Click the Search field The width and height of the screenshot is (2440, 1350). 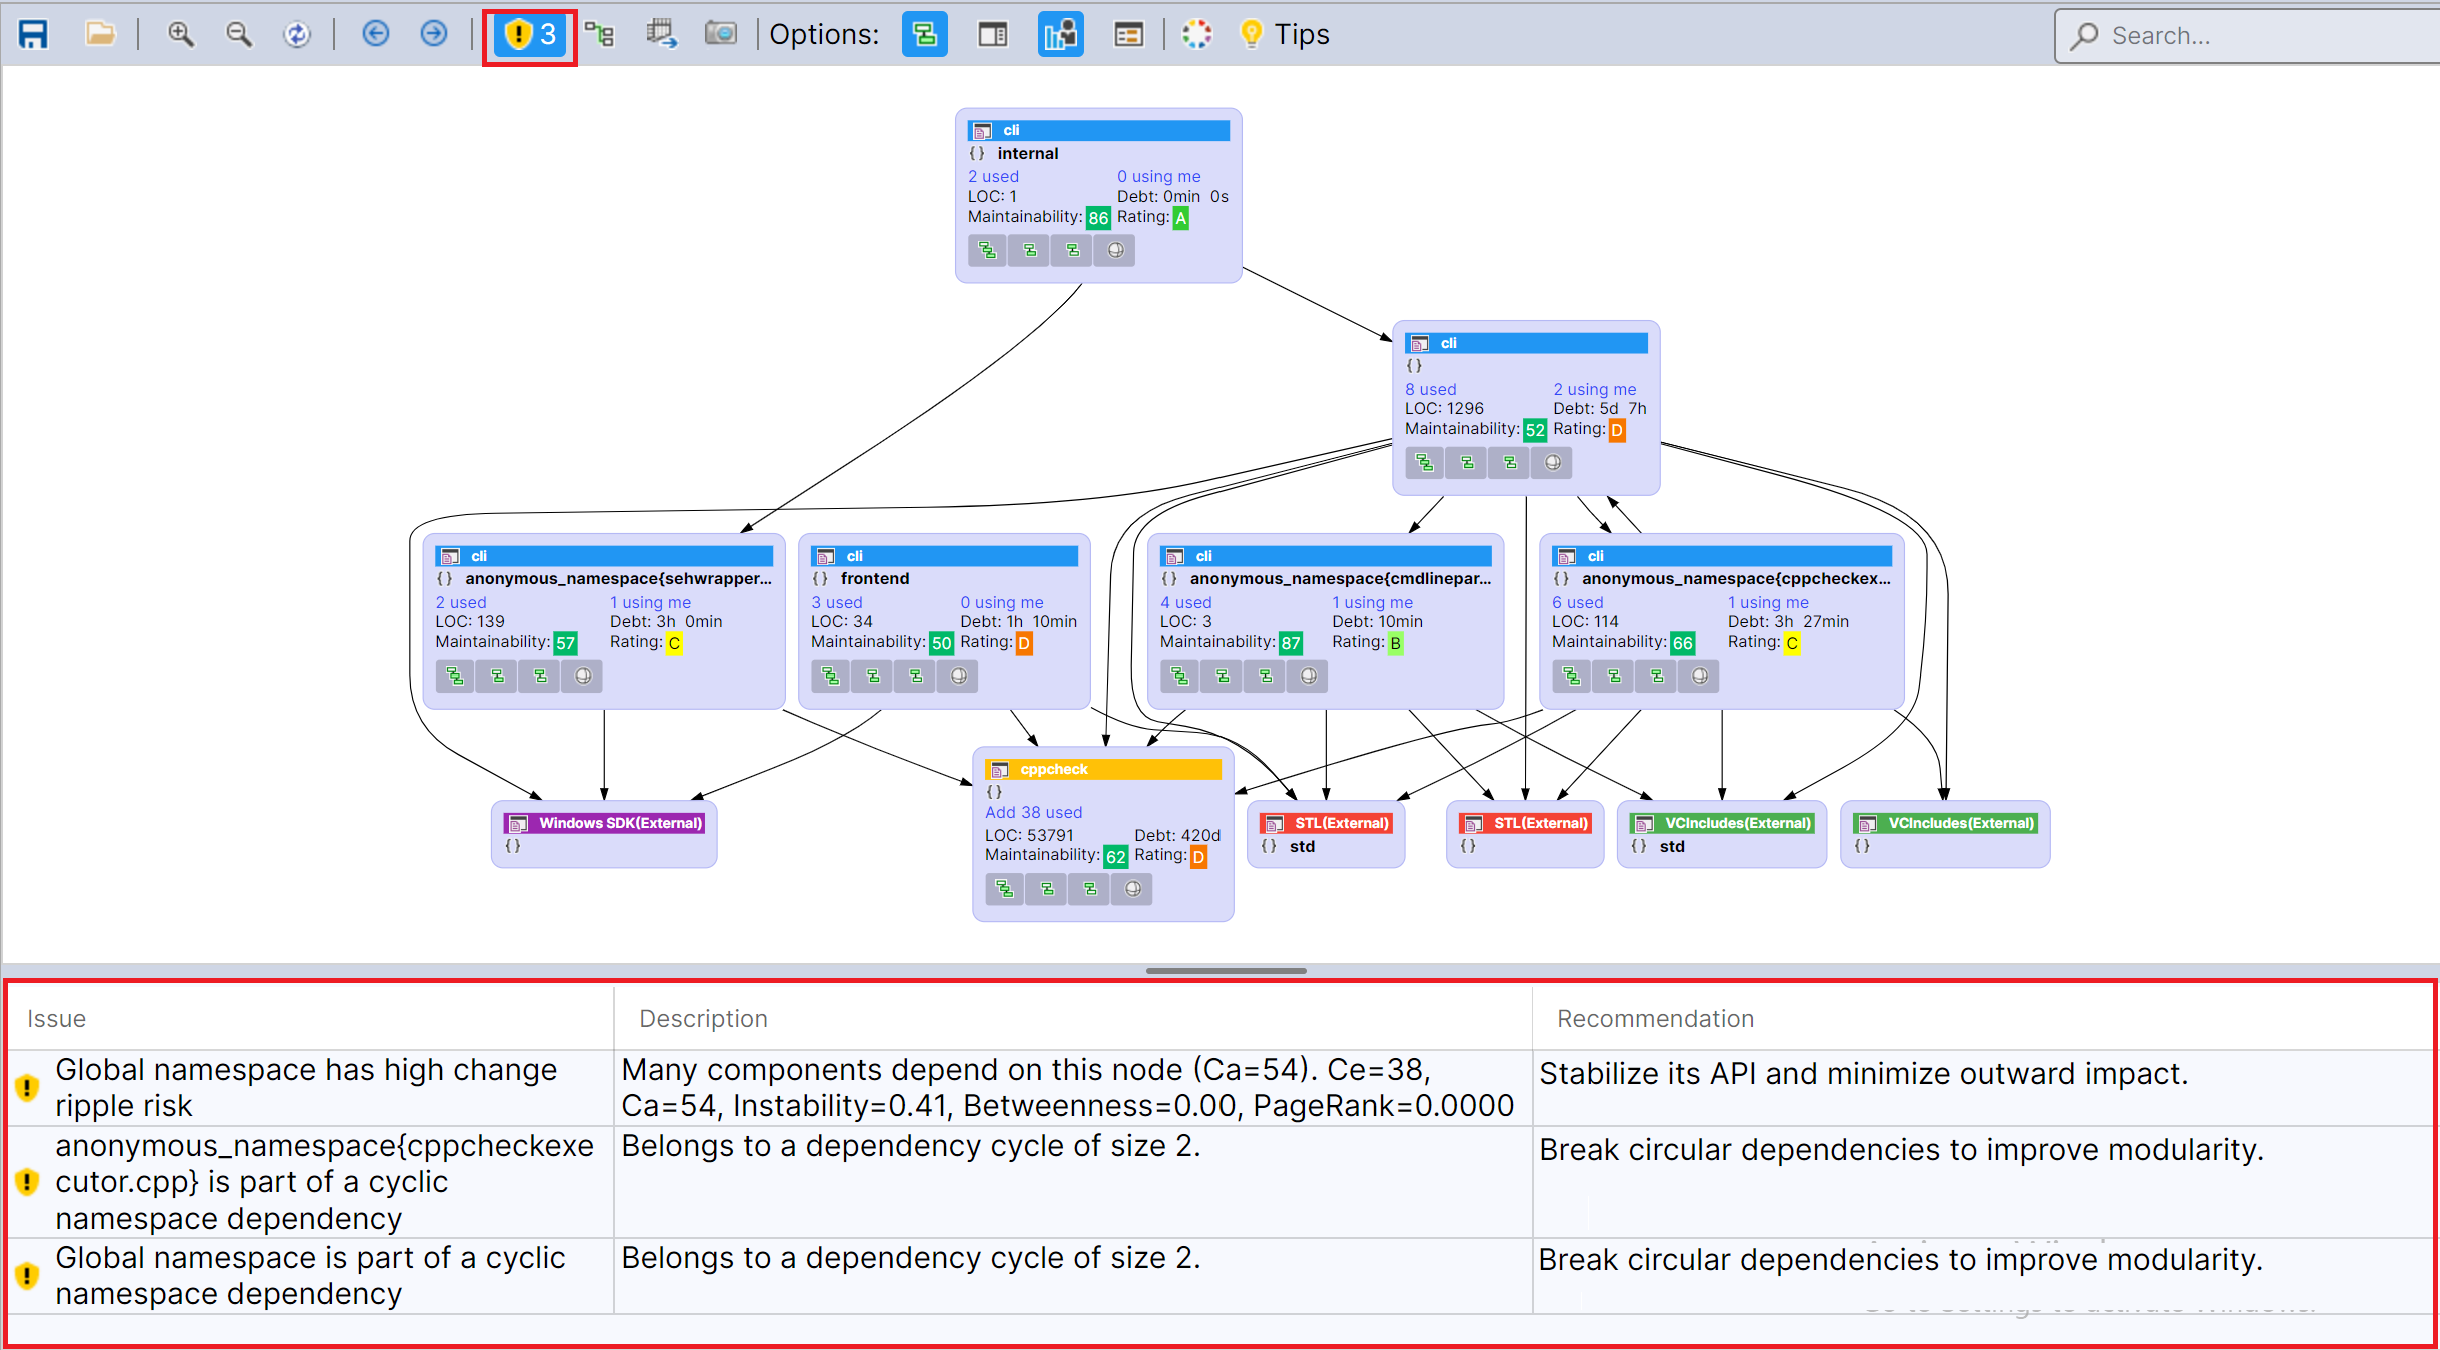(x=2240, y=36)
